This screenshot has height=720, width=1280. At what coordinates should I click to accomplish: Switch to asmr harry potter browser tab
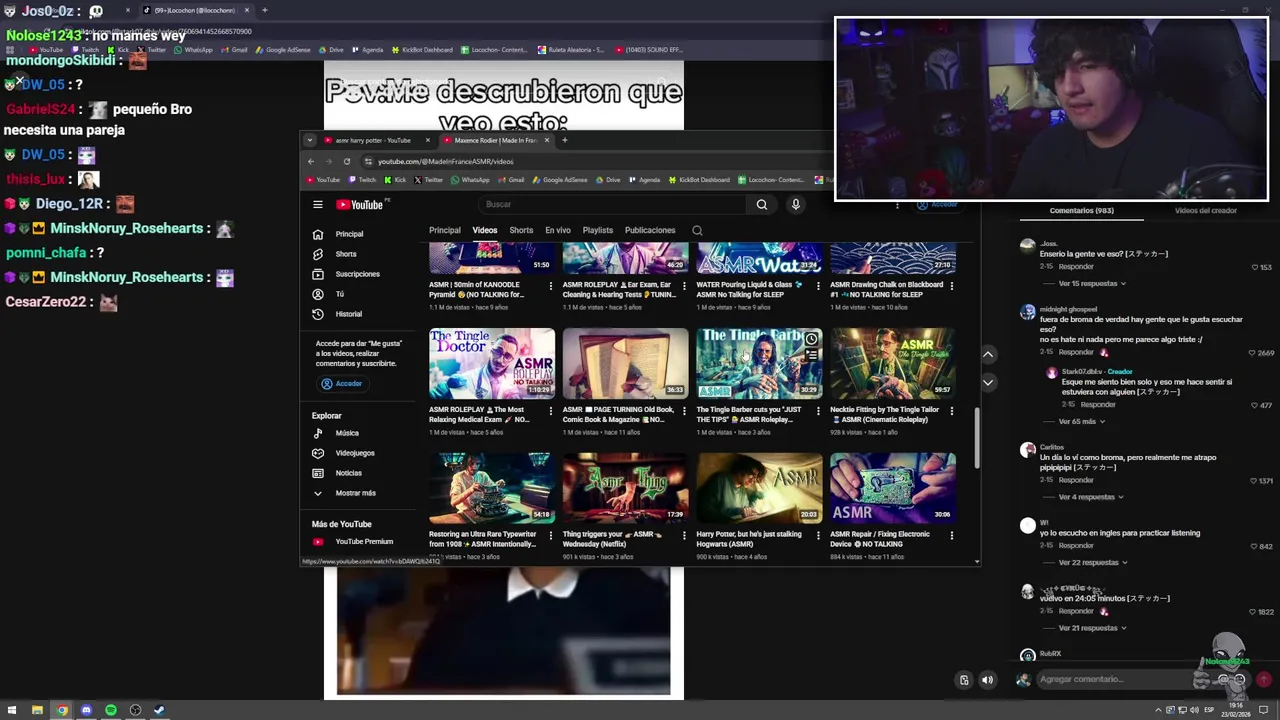click(x=372, y=141)
